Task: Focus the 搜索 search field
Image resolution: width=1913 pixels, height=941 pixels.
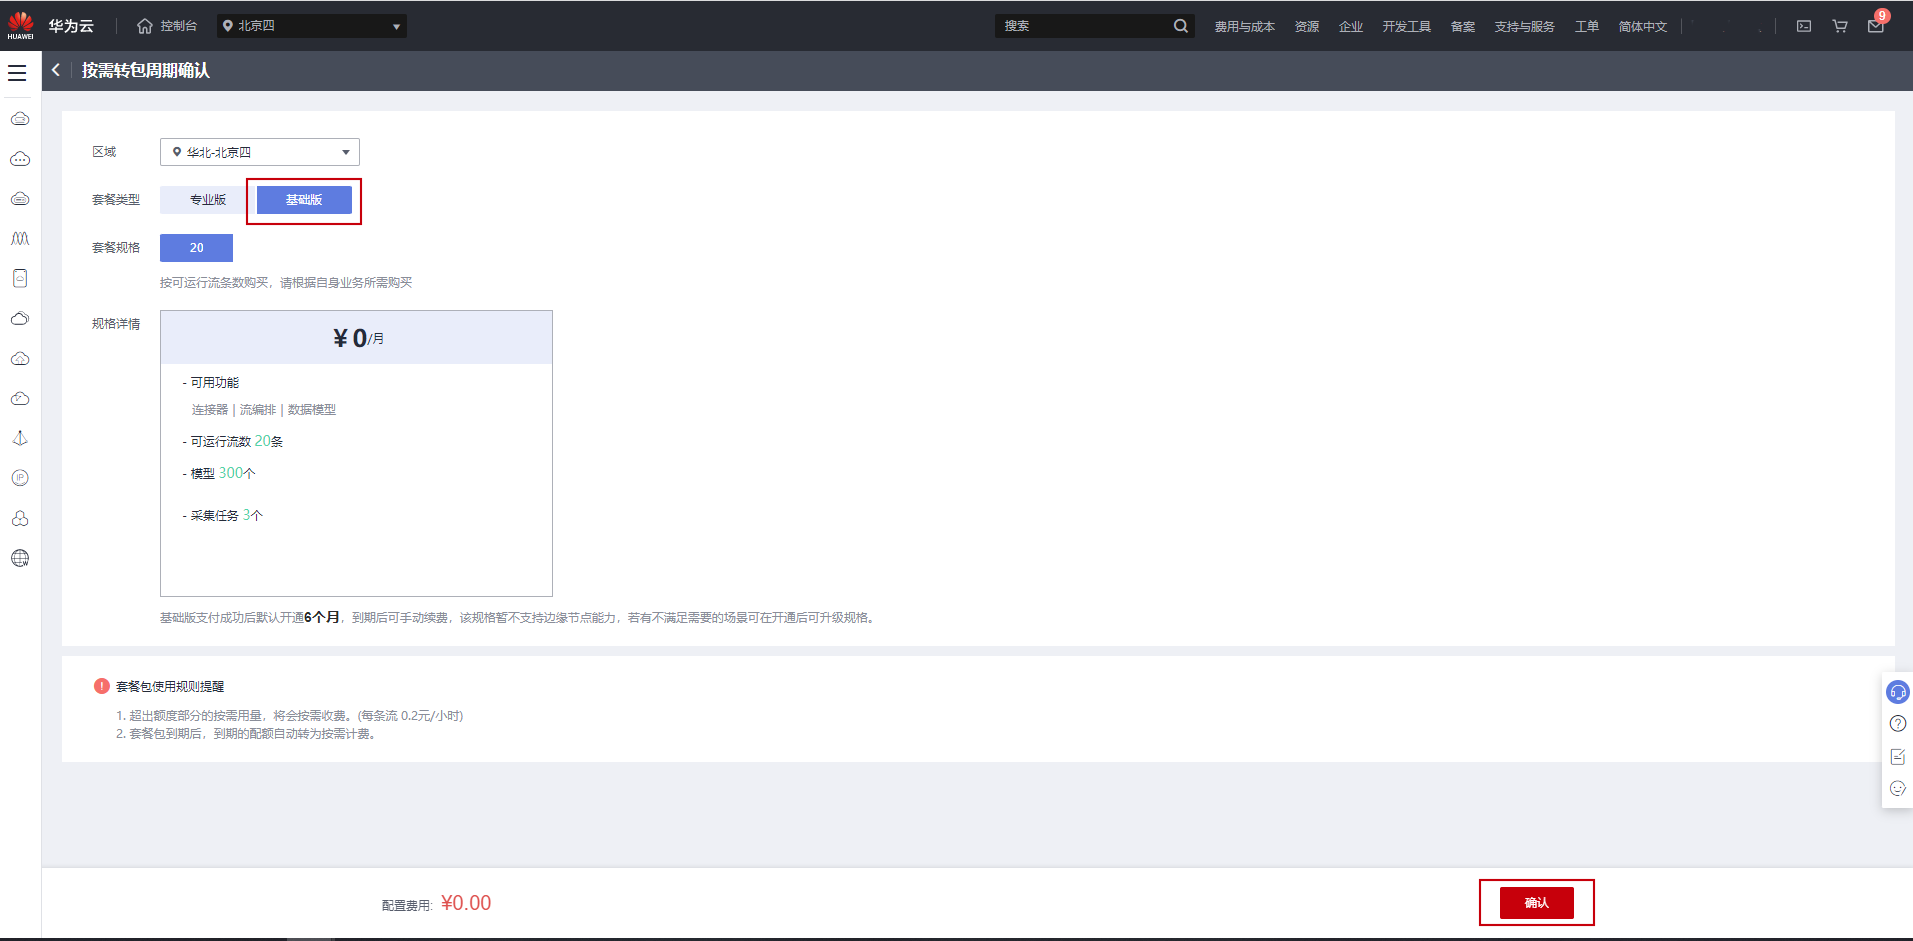Action: pos(1083,26)
